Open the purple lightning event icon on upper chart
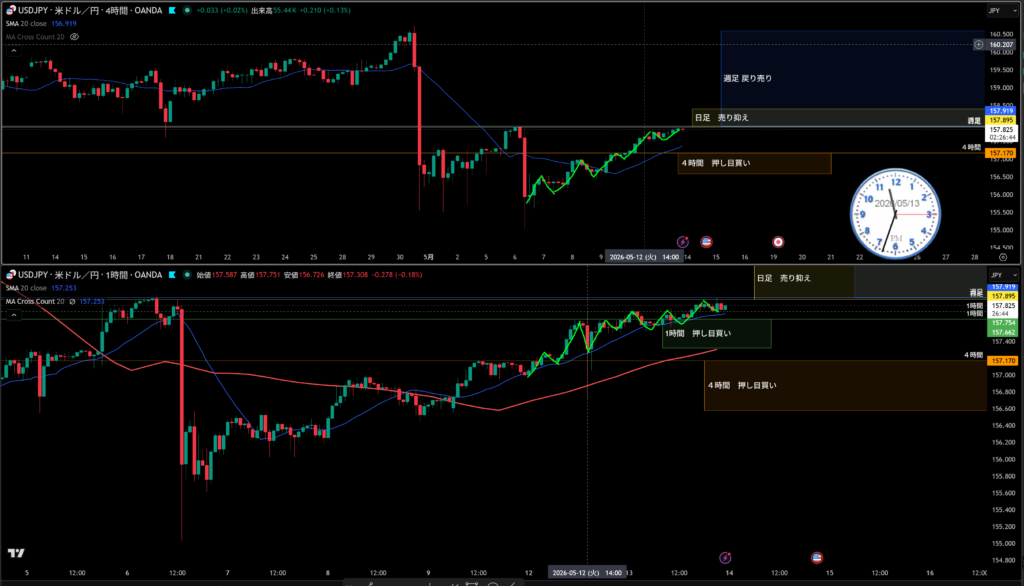 coord(682,242)
